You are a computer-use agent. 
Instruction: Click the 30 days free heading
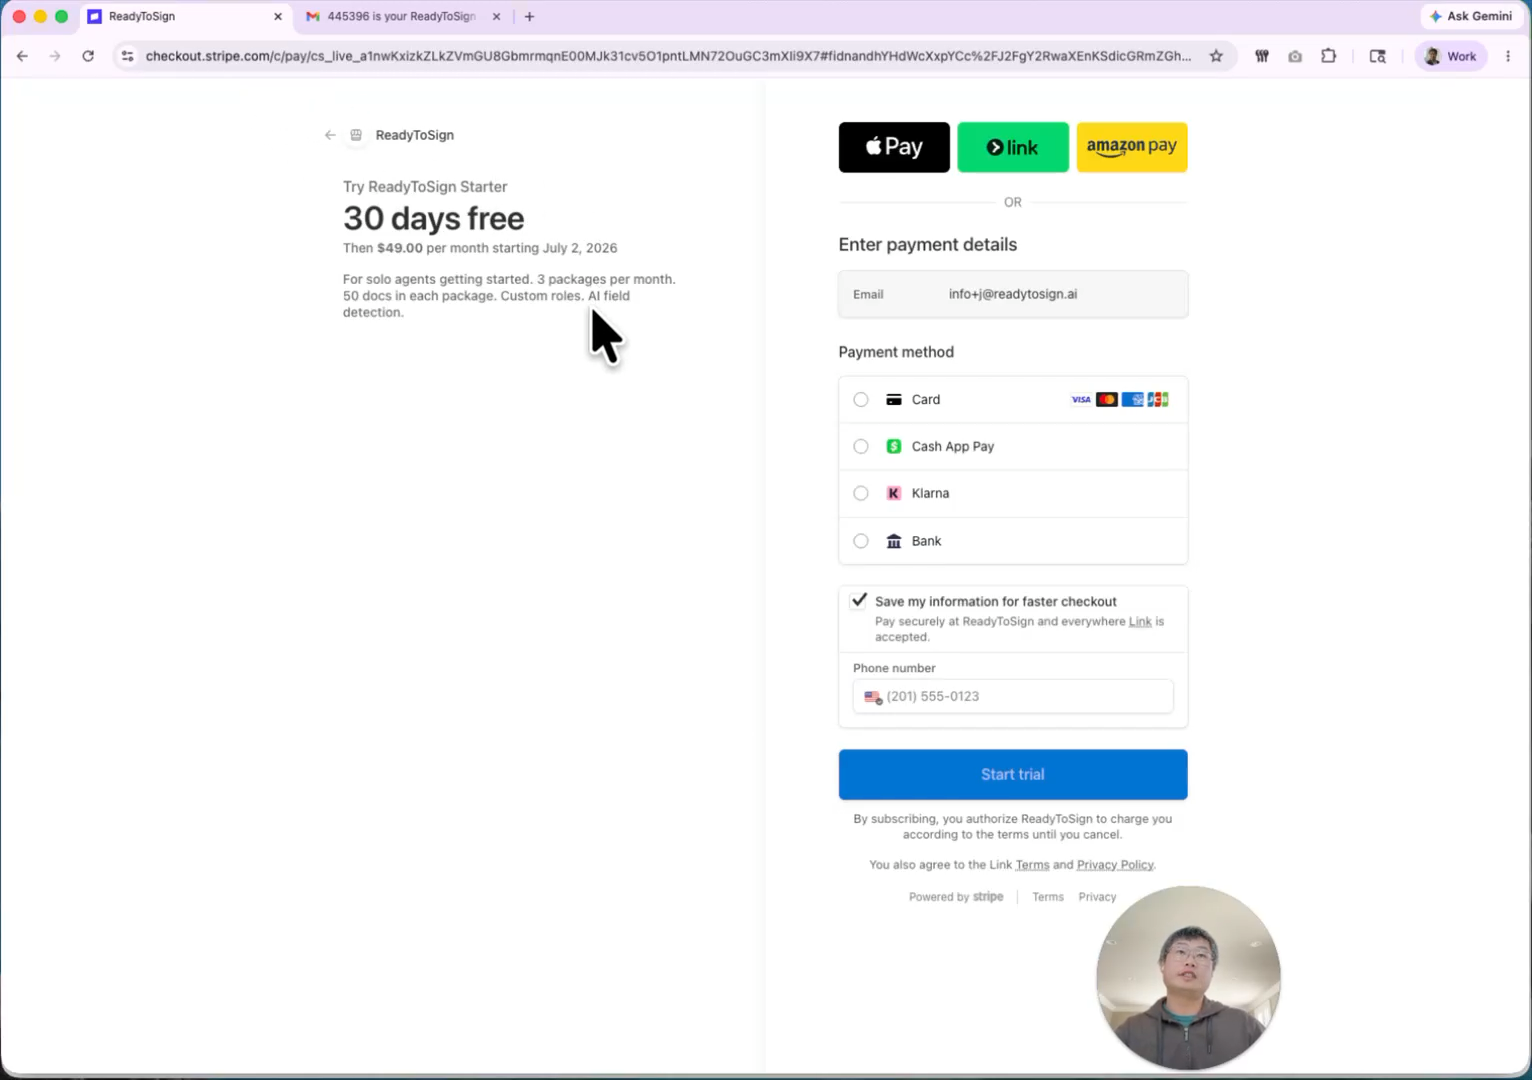pyautogui.click(x=433, y=218)
